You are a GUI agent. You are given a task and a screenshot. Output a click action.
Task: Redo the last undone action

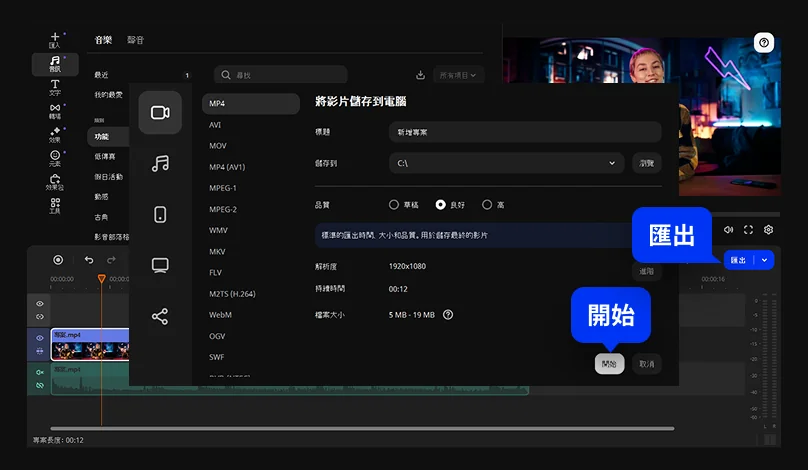pyautogui.click(x=111, y=260)
